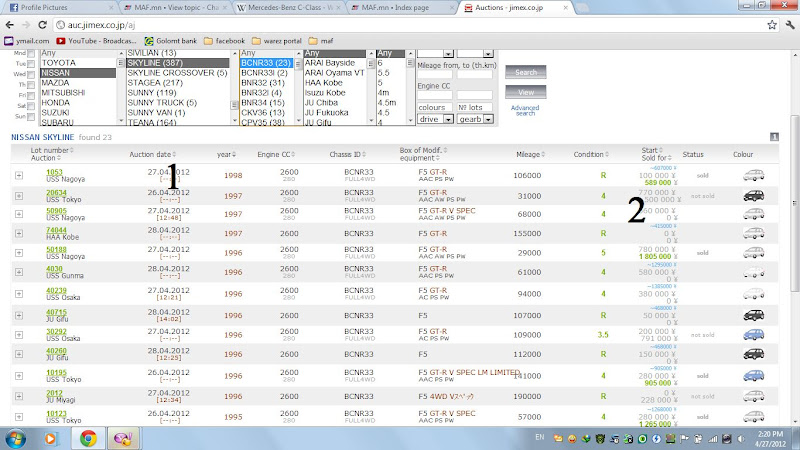The width and height of the screenshot is (800, 450).
Task: Open lot 50188 at USS Nagoya
Action: 56,249
